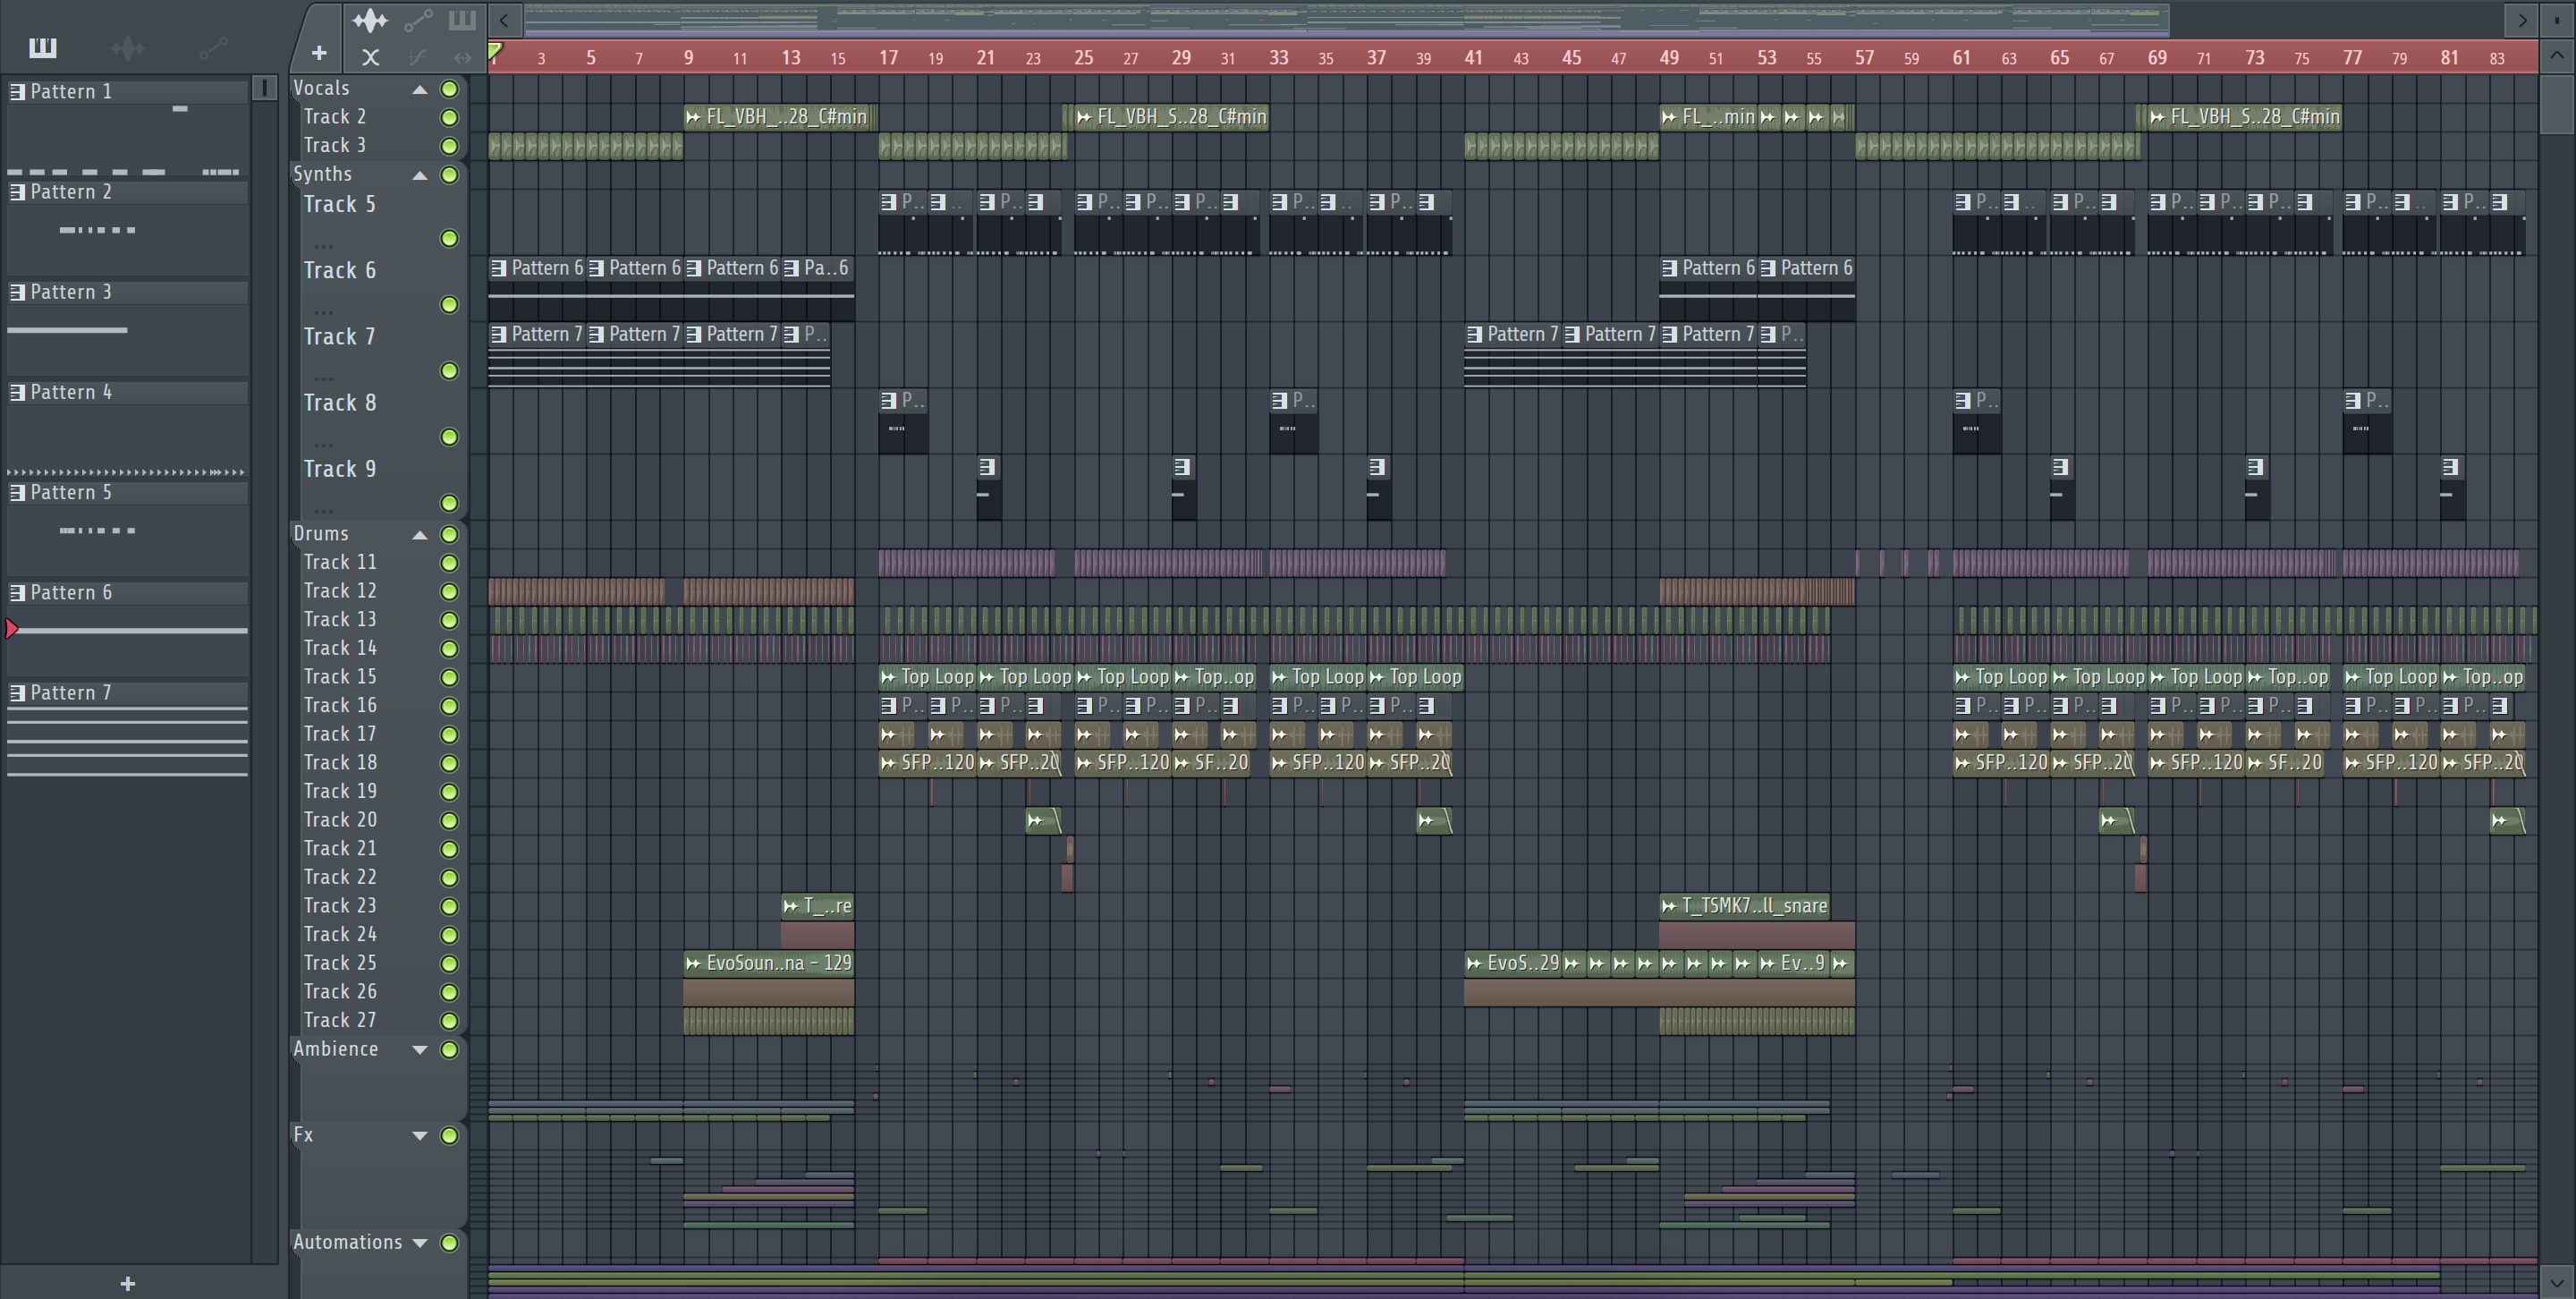Mute Track 5
This screenshot has width=2576, height=1299.
[450, 238]
